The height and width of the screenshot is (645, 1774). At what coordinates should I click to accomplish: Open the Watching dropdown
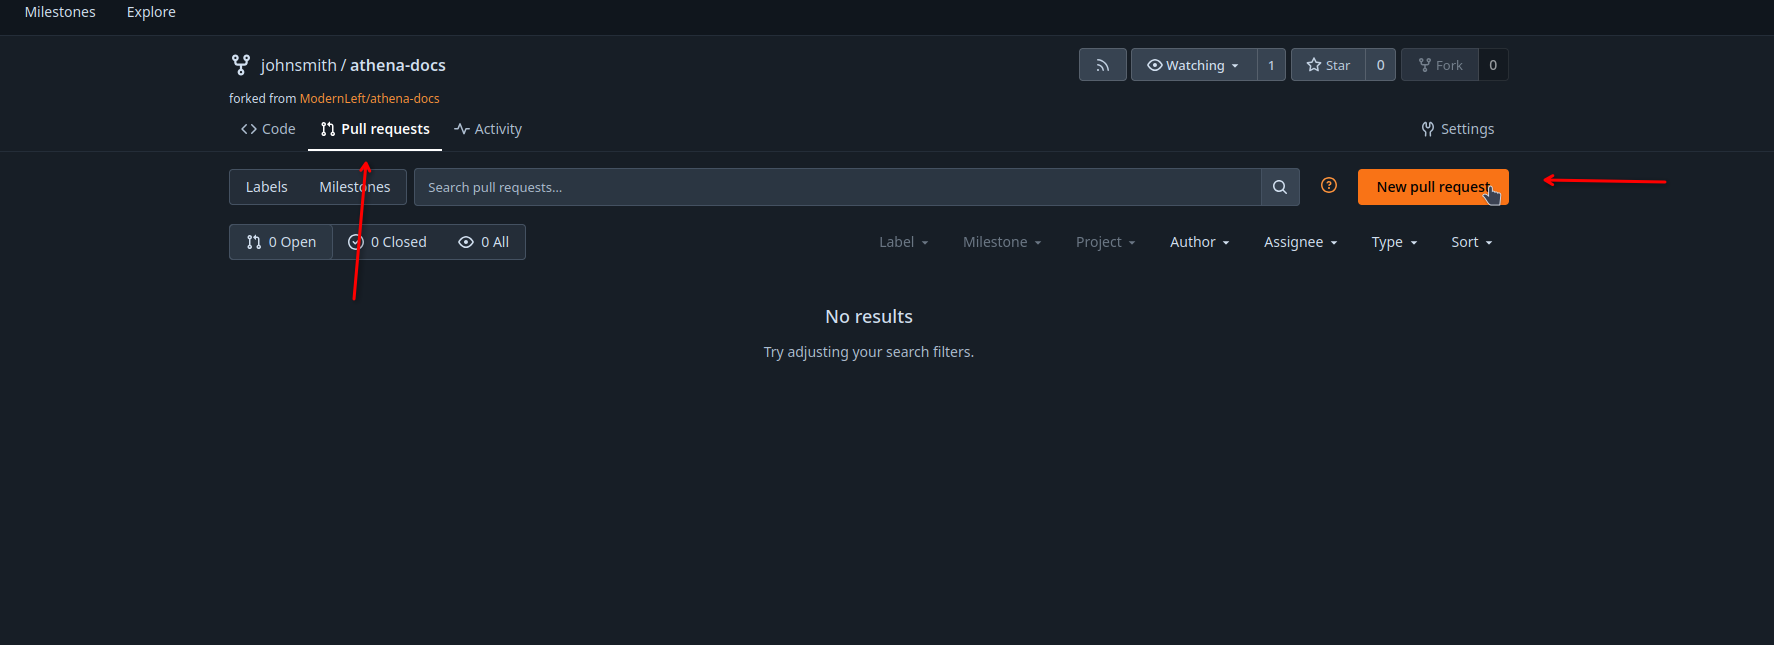click(1194, 65)
